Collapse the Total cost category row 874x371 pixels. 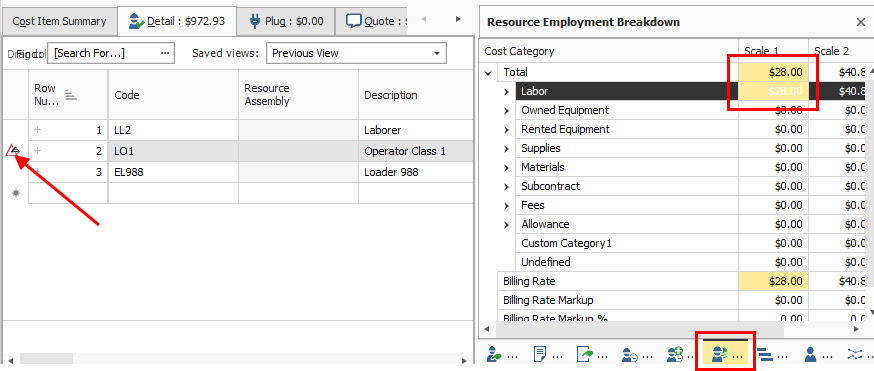pos(489,72)
